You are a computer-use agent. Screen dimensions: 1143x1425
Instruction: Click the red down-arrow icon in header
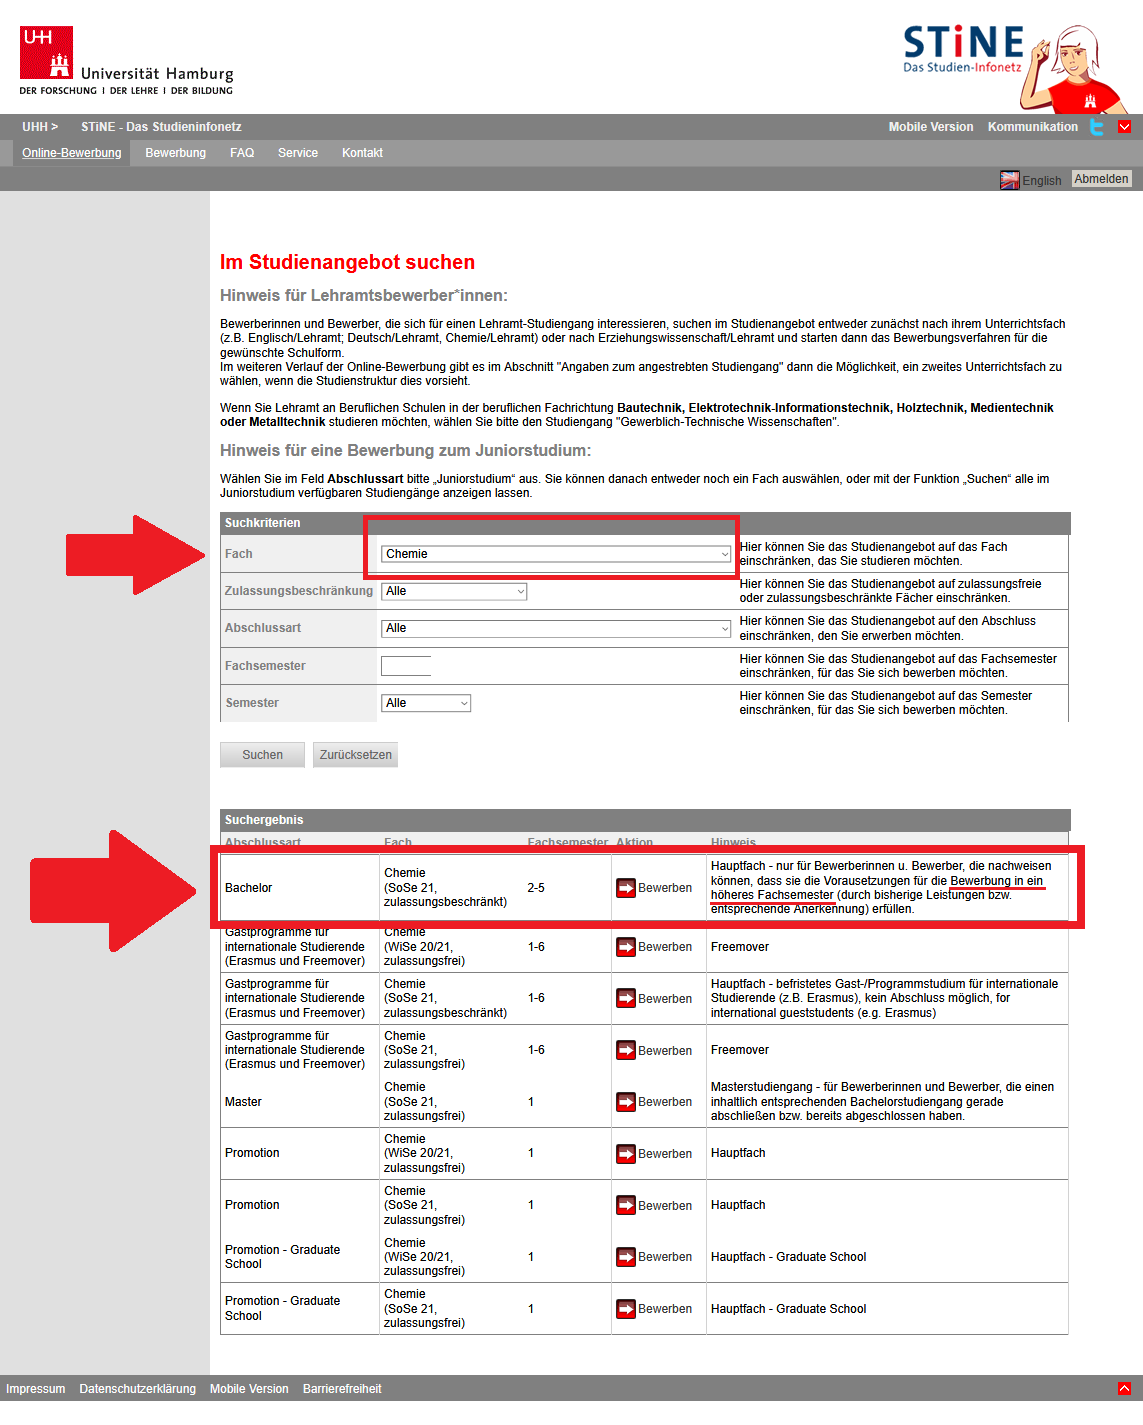(x=1124, y=127)
